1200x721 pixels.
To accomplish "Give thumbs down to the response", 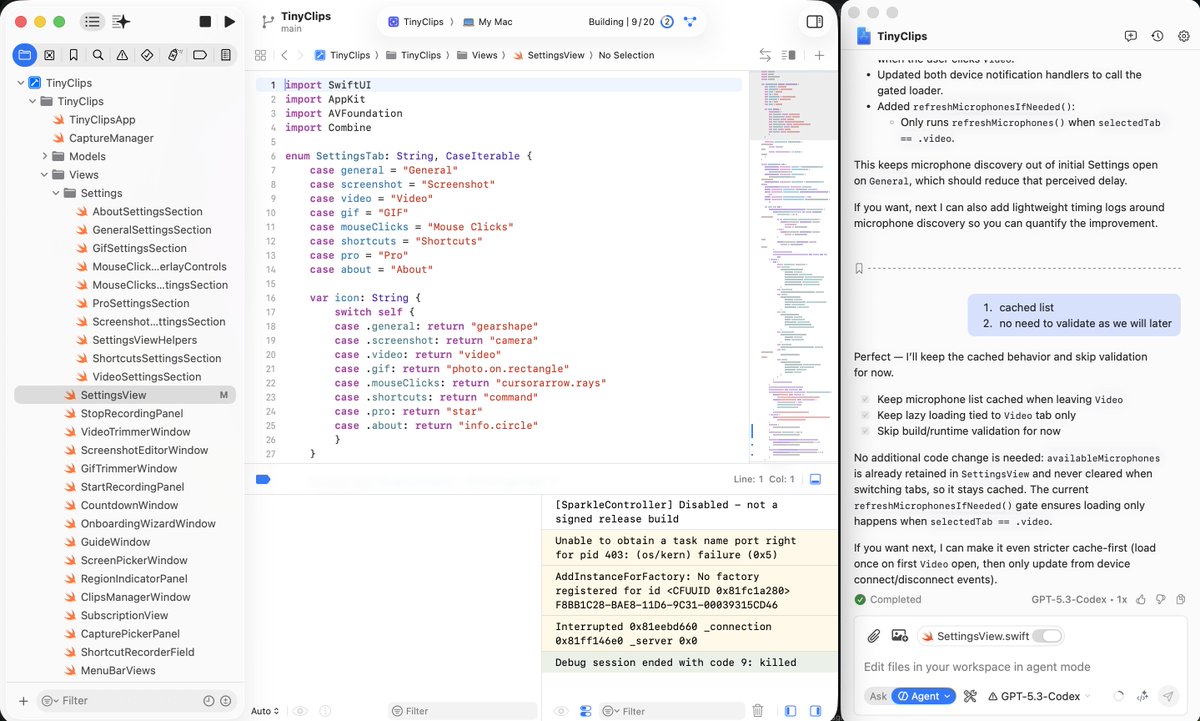I will (x=1162, y=599).
